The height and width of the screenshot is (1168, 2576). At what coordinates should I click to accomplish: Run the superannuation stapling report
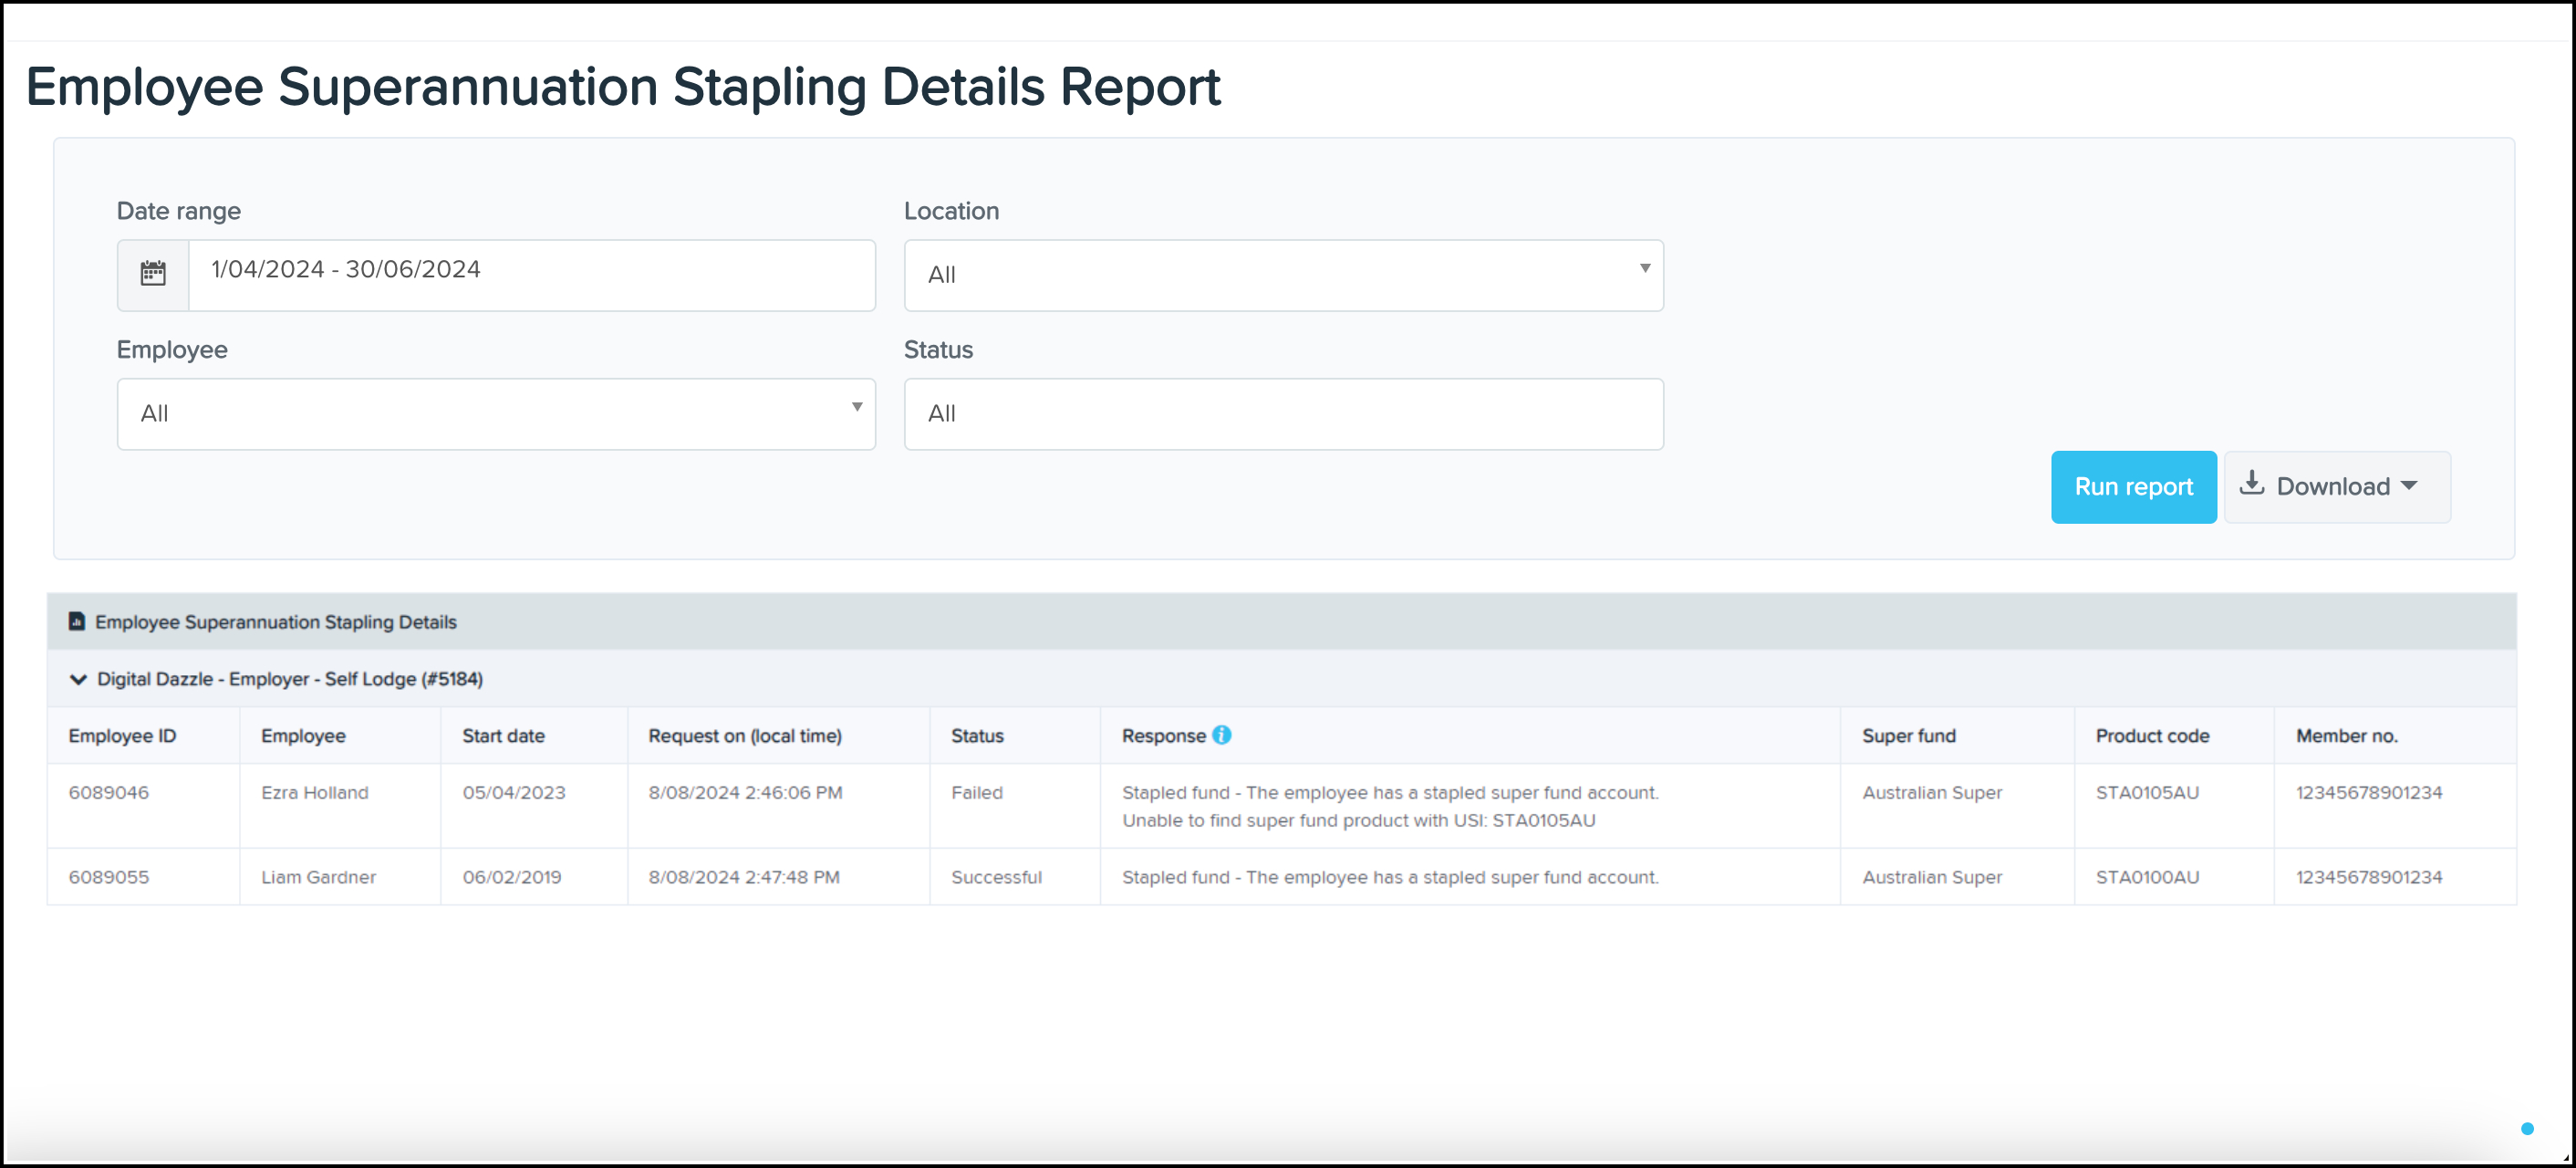tap(2133, 487)
